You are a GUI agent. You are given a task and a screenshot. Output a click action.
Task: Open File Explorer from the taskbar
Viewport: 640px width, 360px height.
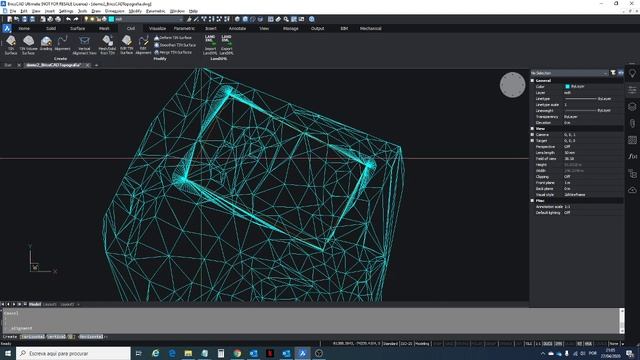click(188, 353)
